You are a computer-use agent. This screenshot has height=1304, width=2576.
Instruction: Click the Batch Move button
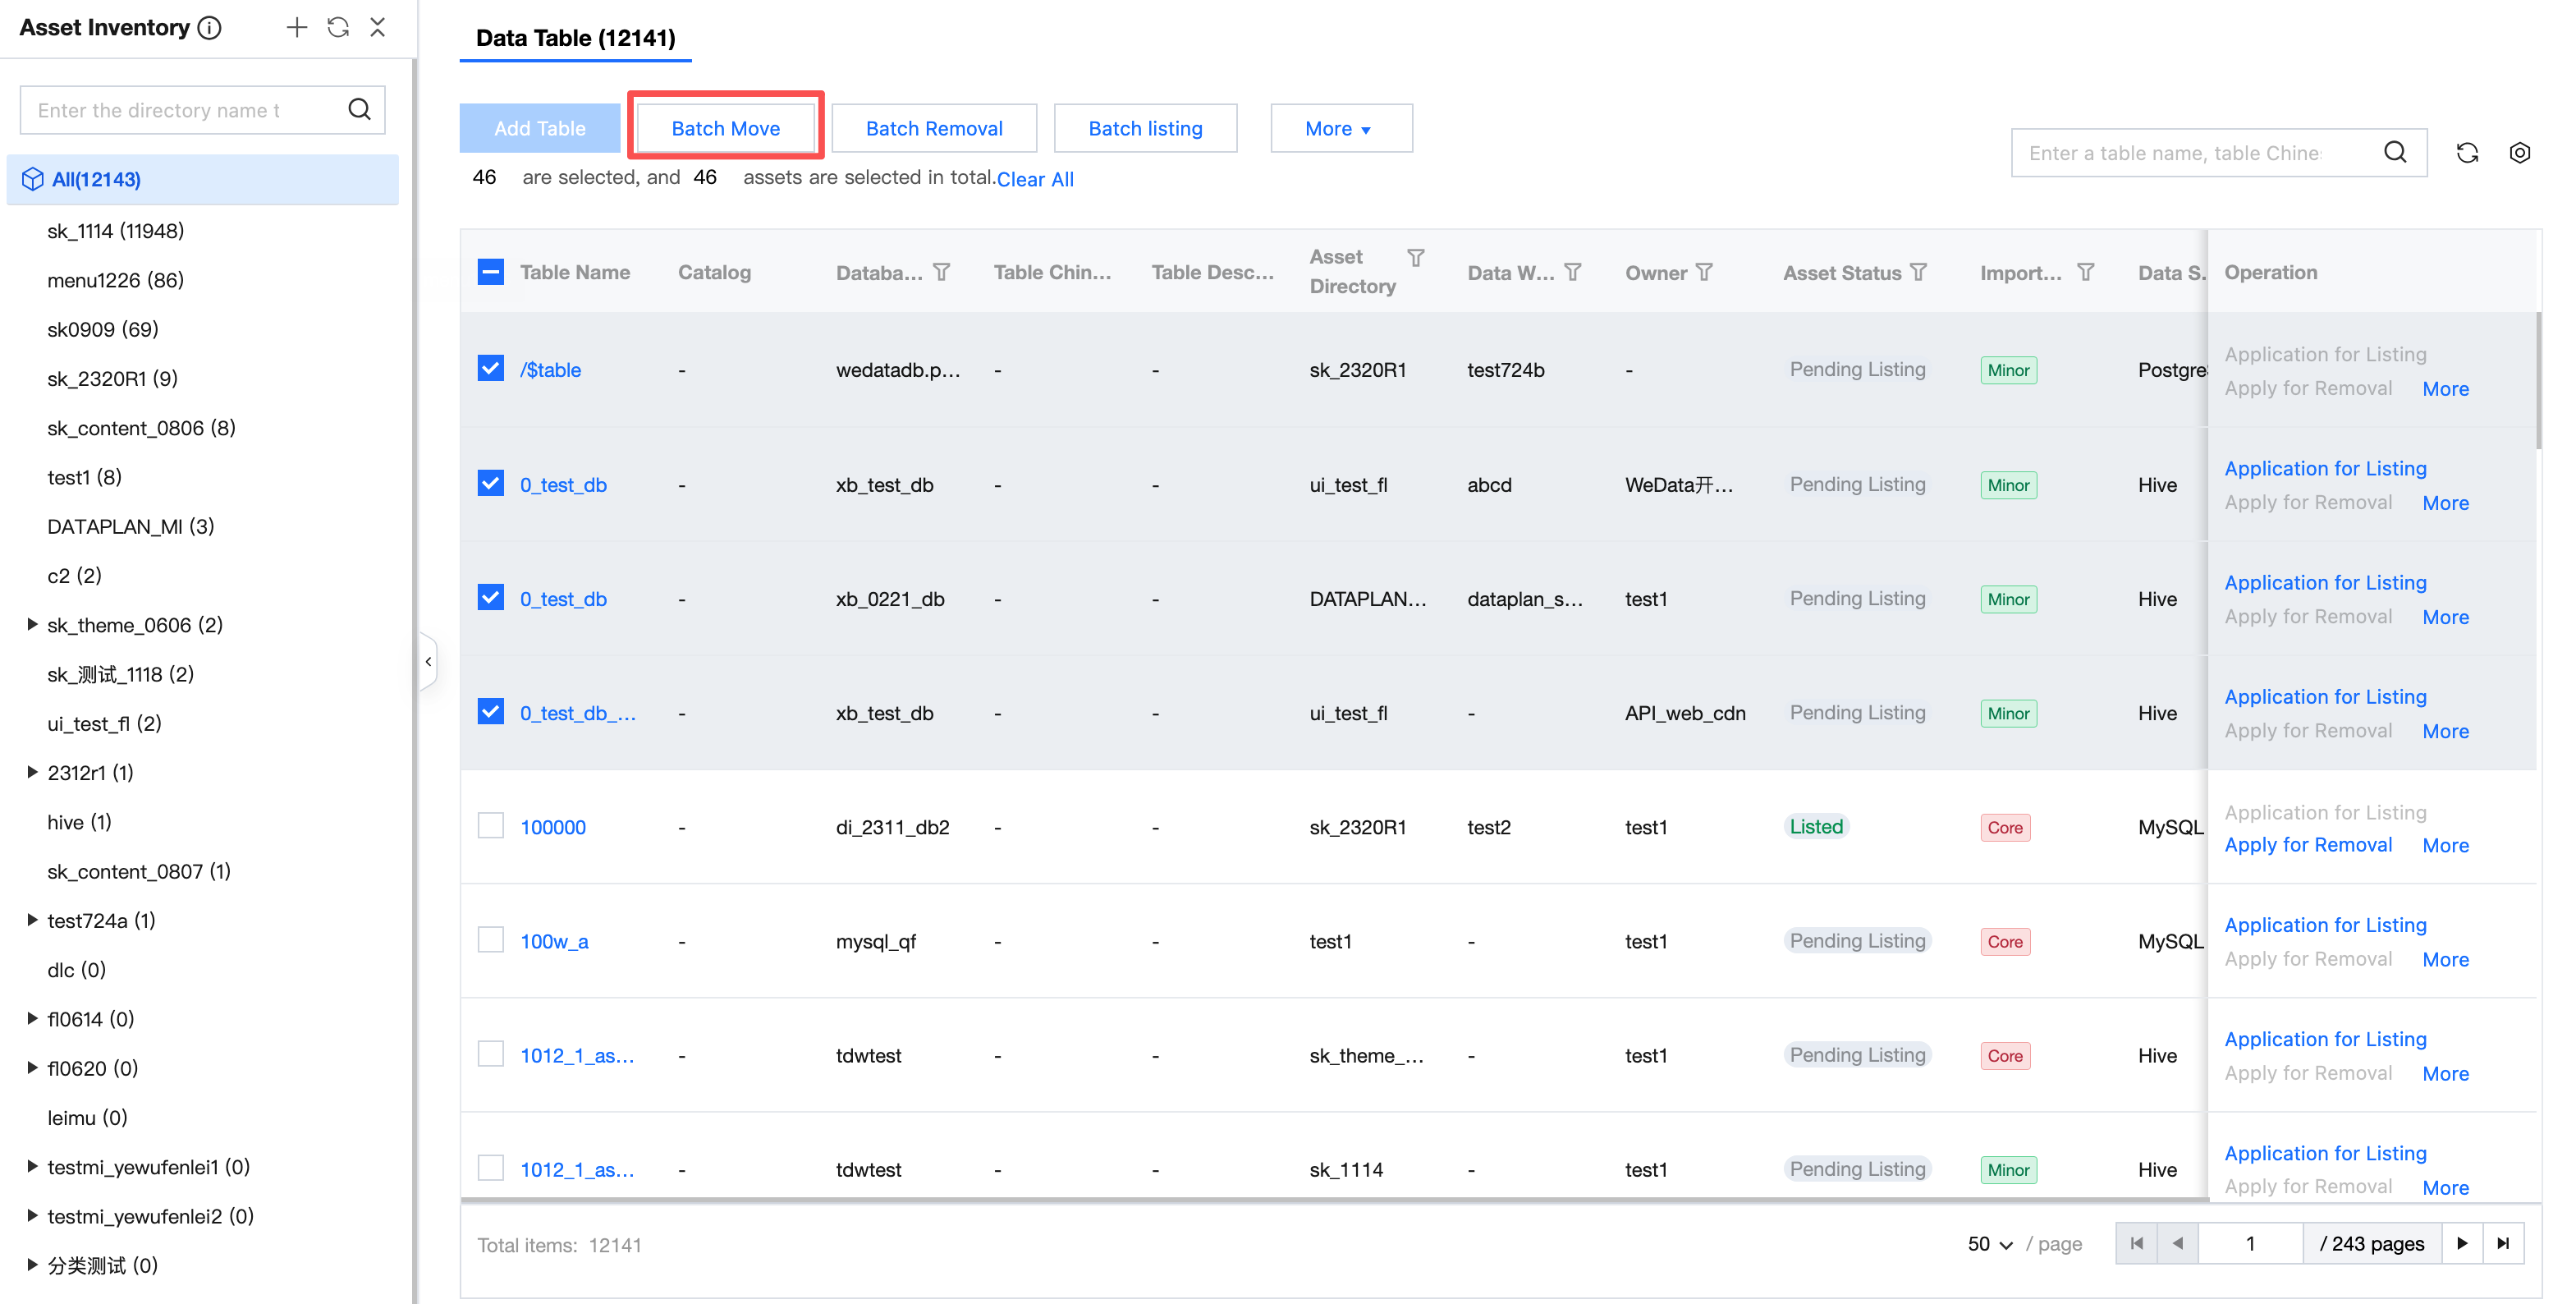point(725,128)
